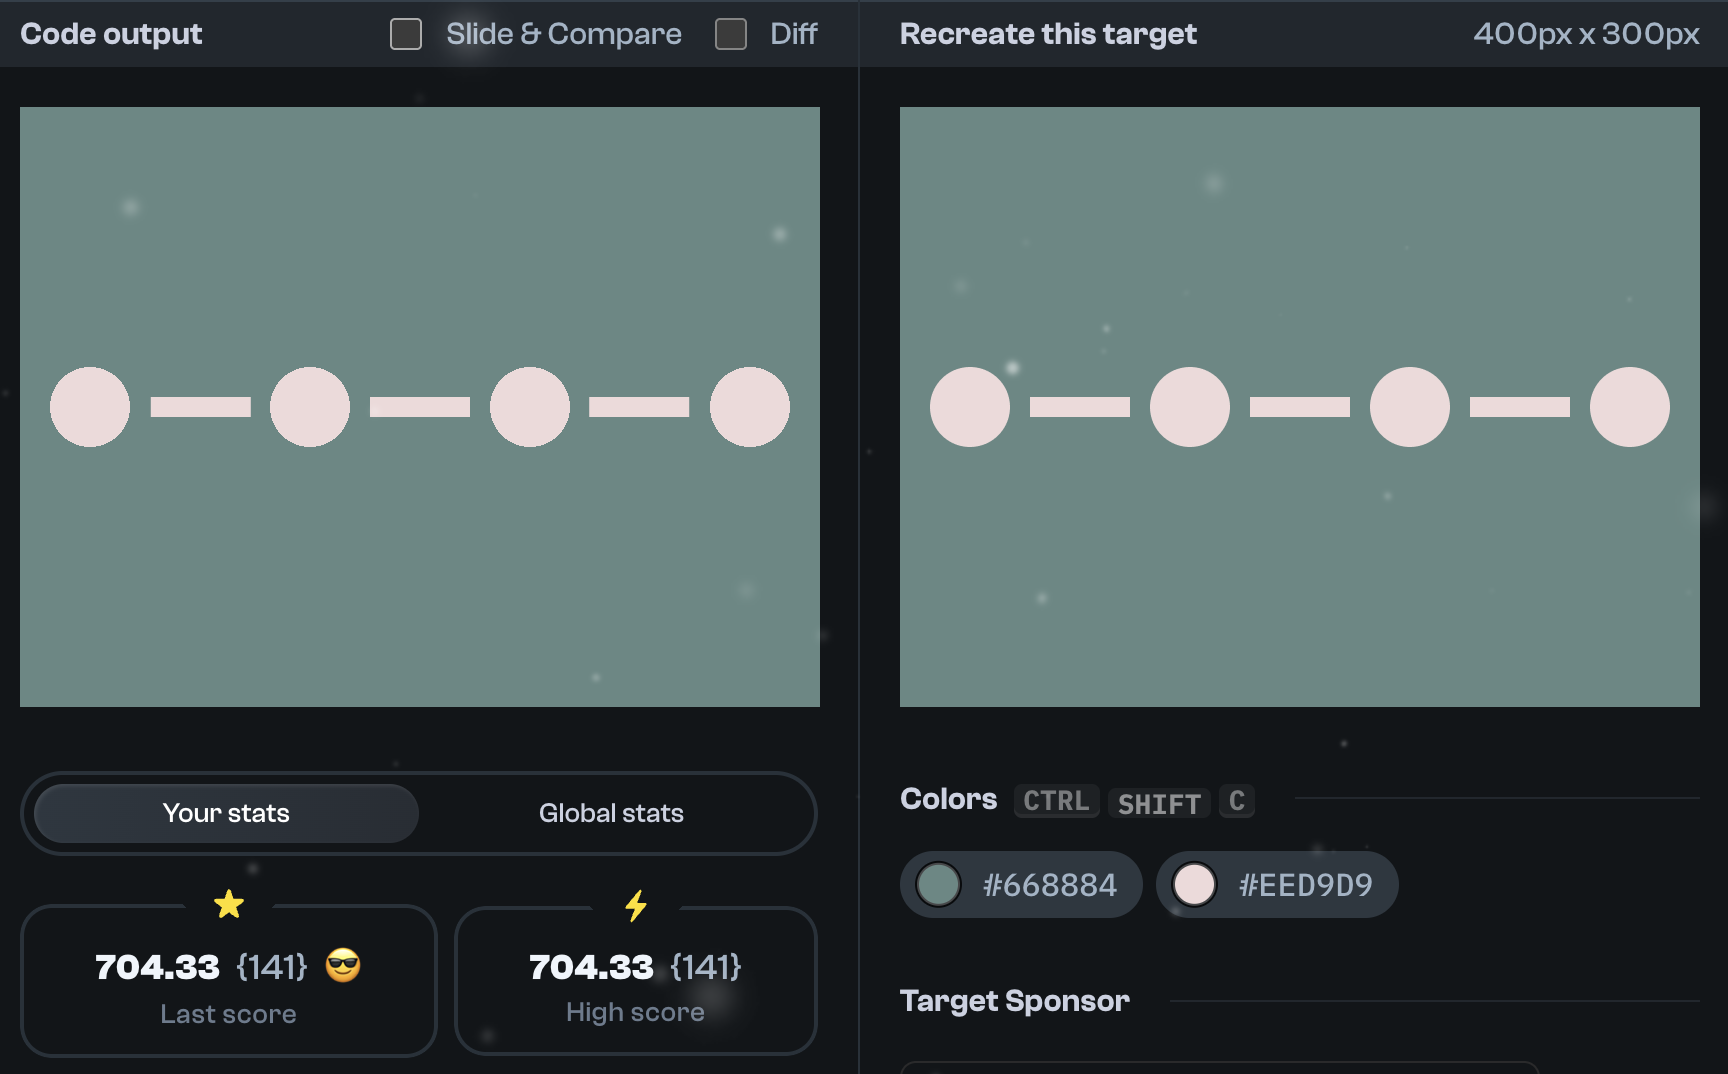Viewport: 1728px width, 1074px height.
Task: Toggle comparison mode via Slide & Compare label
Action: [x=564, y=33]
